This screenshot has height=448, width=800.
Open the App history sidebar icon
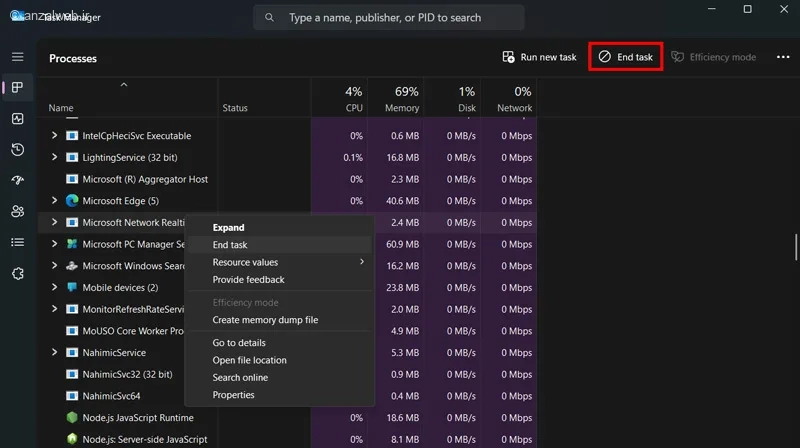click(17, 150)
